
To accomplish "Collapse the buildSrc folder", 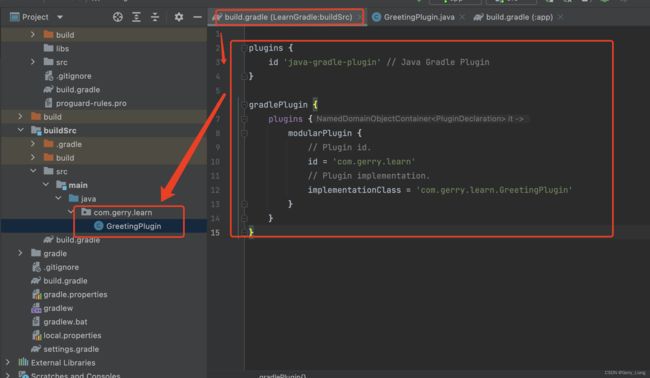I will point(20,130).
